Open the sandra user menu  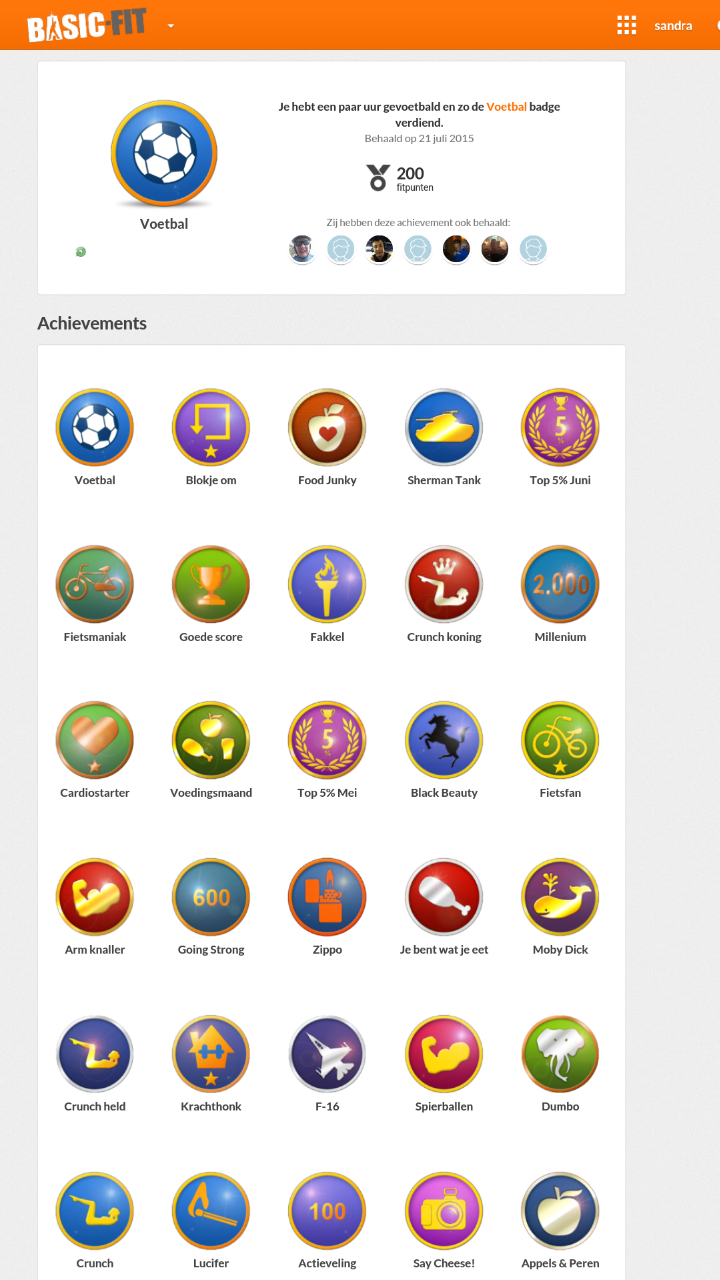pos(673,25)
